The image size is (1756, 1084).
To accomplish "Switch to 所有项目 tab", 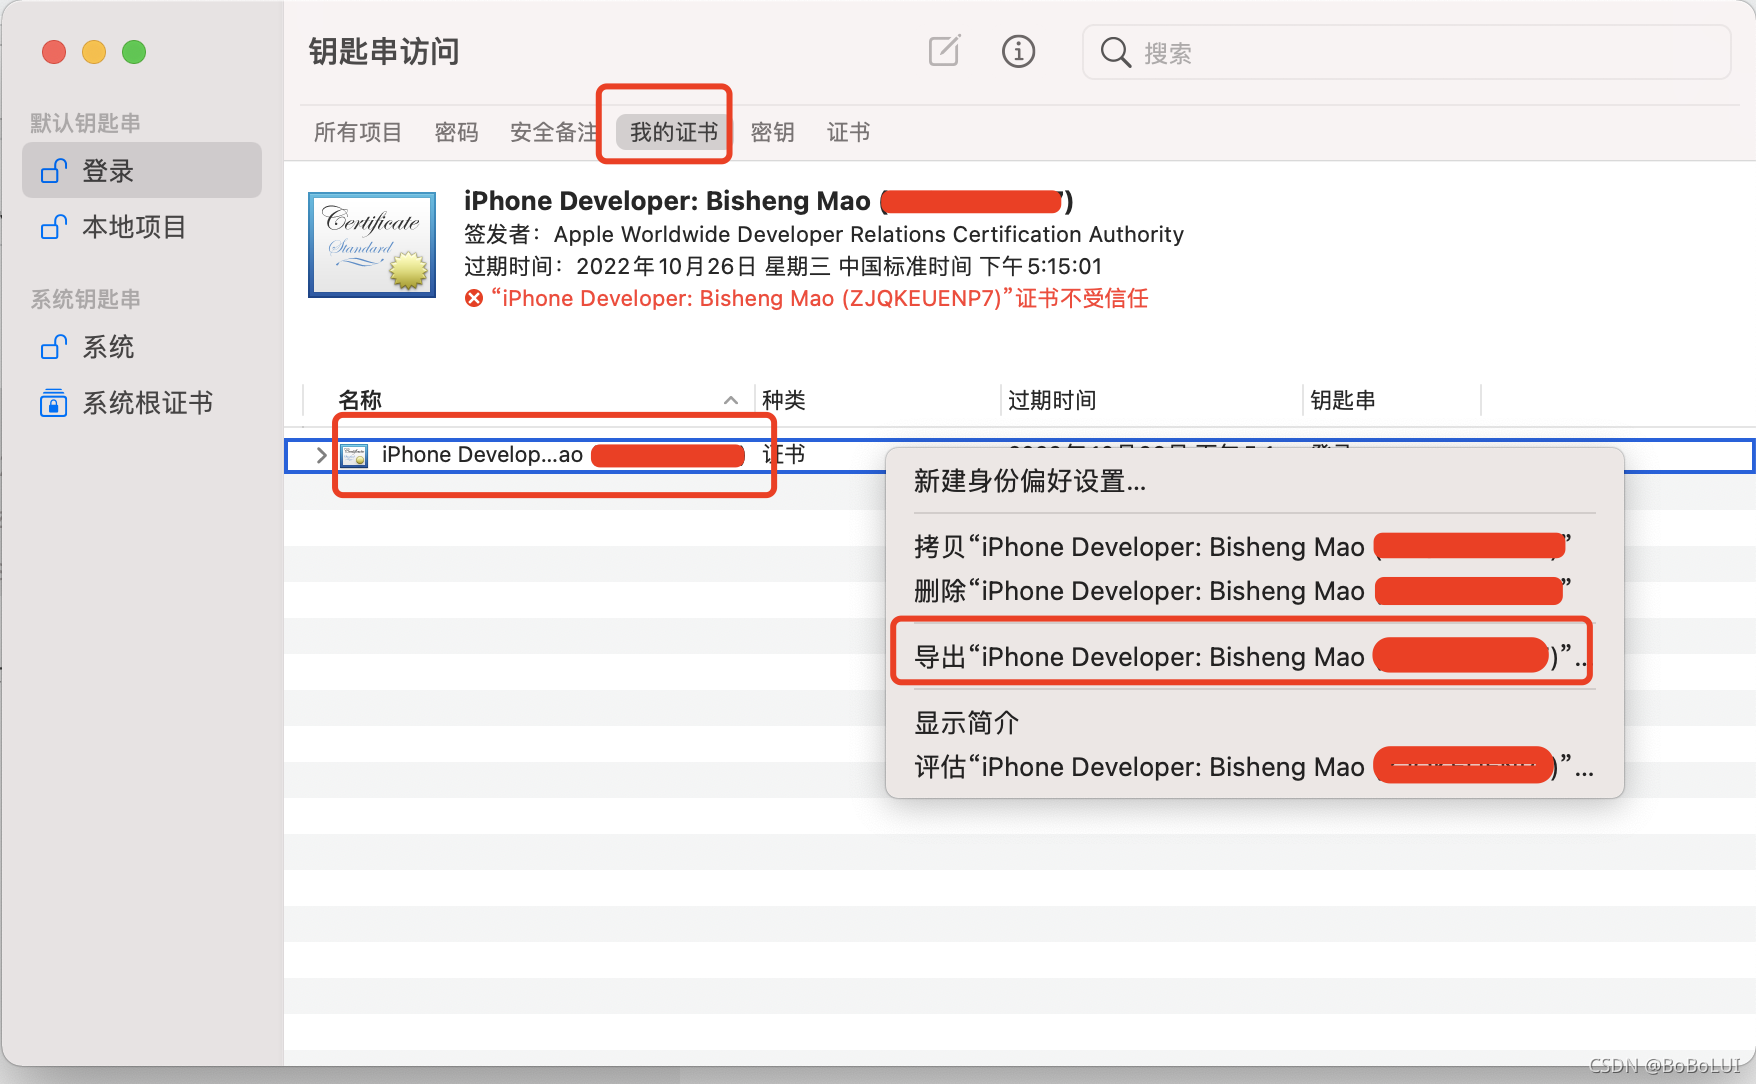I will coord(358,132).
